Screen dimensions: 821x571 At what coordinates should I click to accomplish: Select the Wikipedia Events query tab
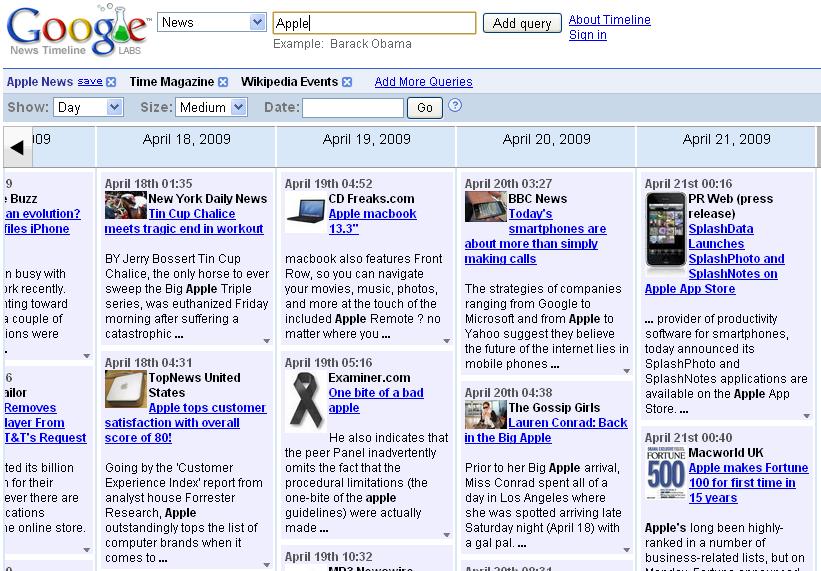click(x=290, y=82)
